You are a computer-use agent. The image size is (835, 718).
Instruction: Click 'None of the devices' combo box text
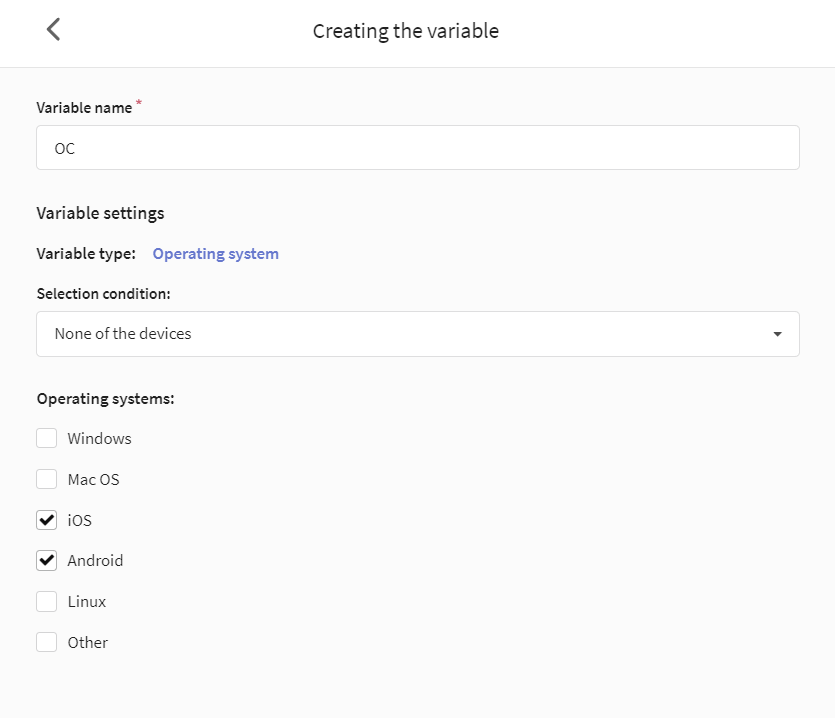(123, 334)
